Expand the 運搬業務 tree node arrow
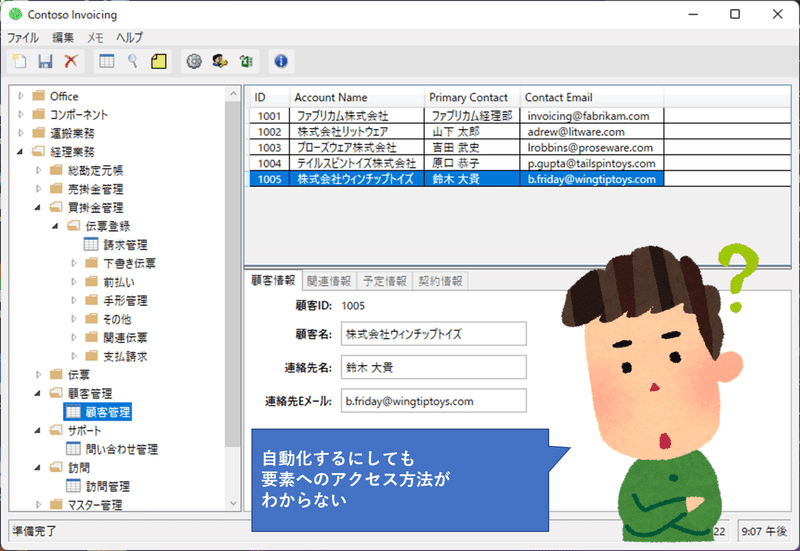This screenshot has width=800, height=551. point(21,133)
